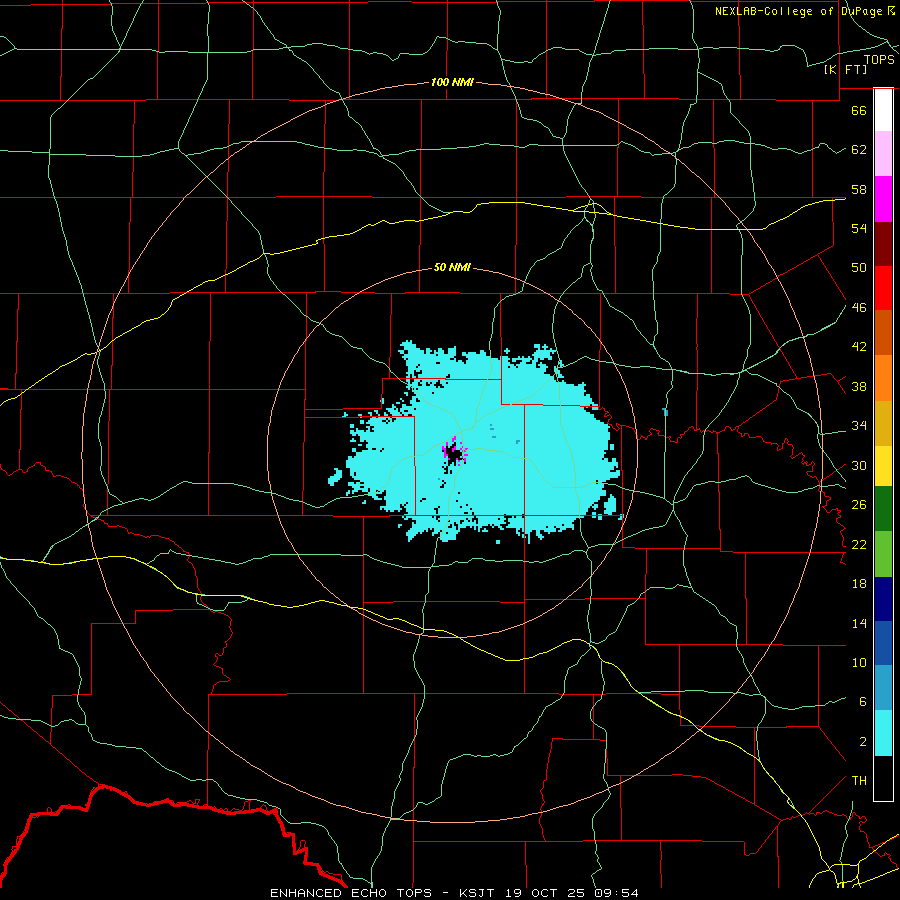The height and width of the screenshot is (900, 900).
Task: Click the gold legend swatch
Action: [x=883, y=422]
